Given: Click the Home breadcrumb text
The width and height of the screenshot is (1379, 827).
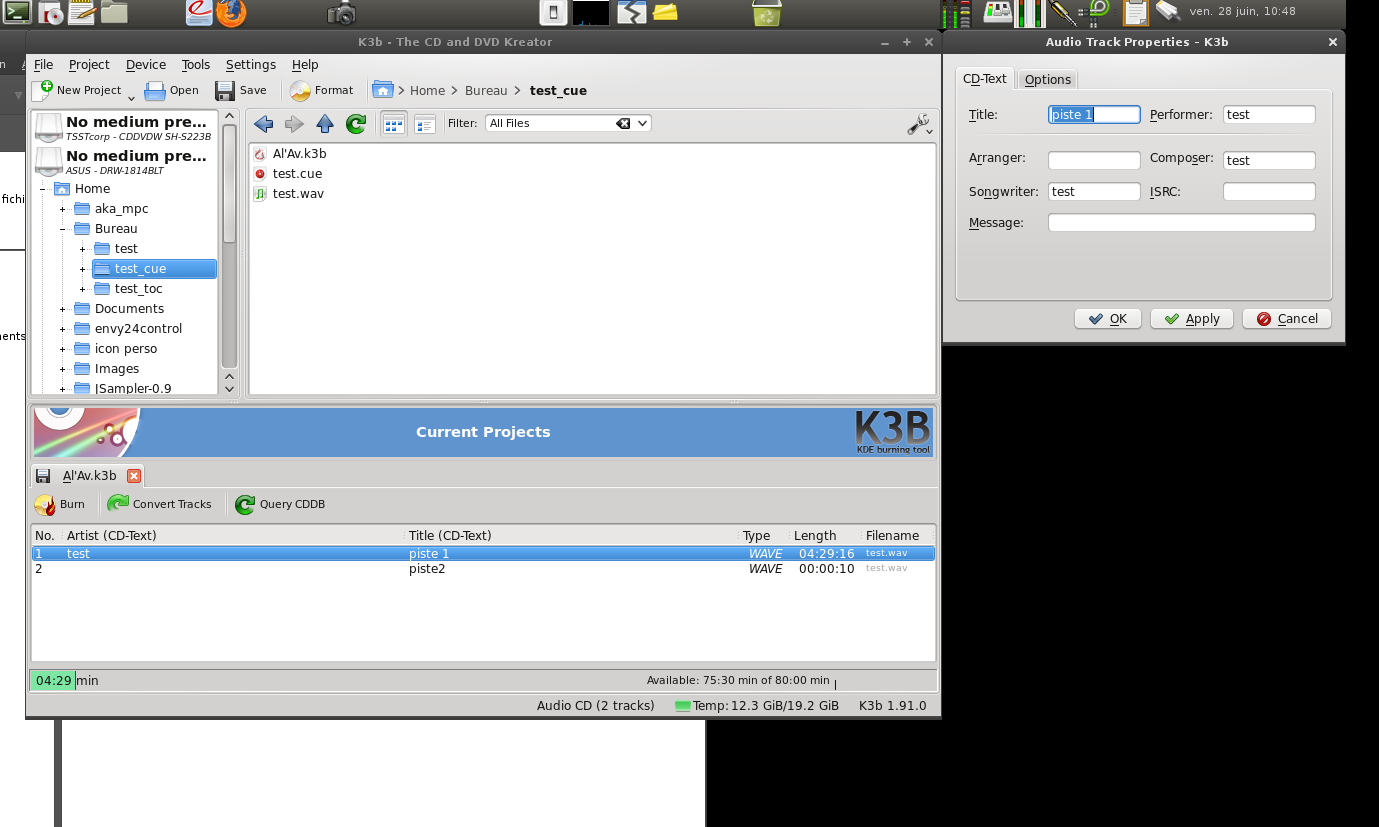Looking at the screenshot, I should 427,90.
